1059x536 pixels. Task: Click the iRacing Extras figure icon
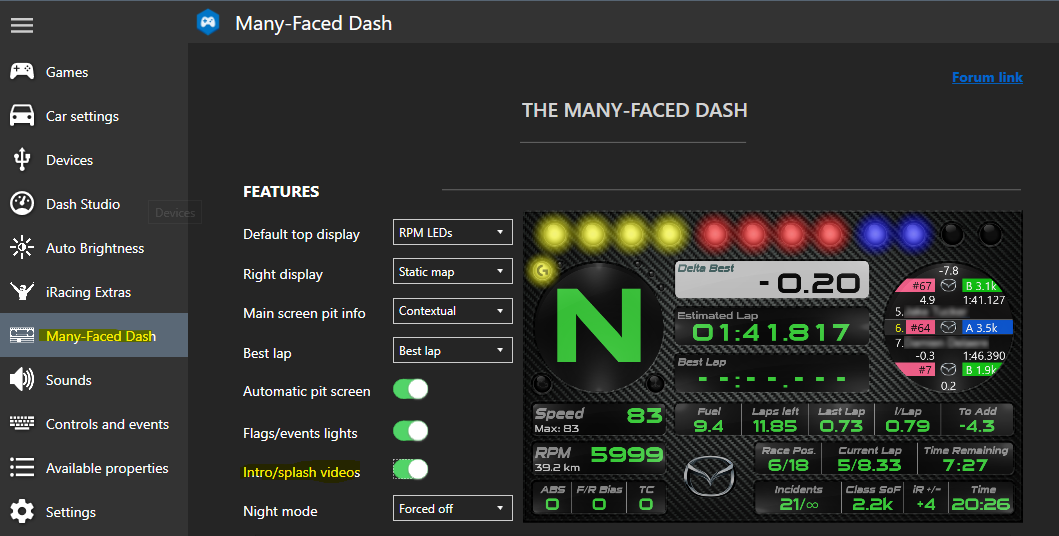click(22, 292)
